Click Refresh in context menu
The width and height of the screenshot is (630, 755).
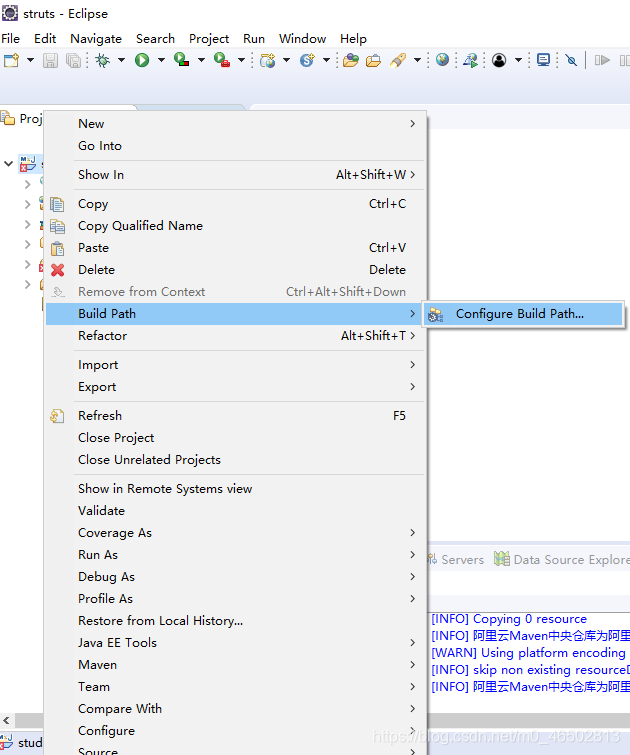[235, 416]
